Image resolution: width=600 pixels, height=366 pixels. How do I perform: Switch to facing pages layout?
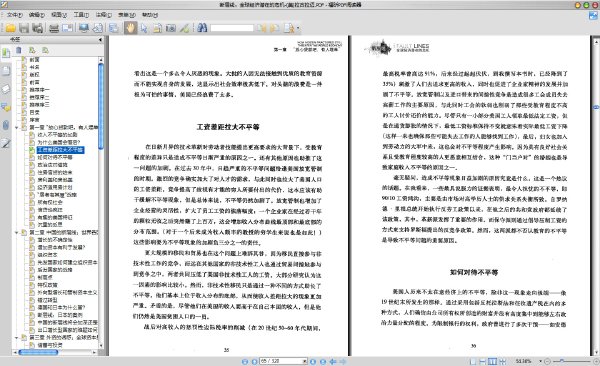(x=492, y=361)
